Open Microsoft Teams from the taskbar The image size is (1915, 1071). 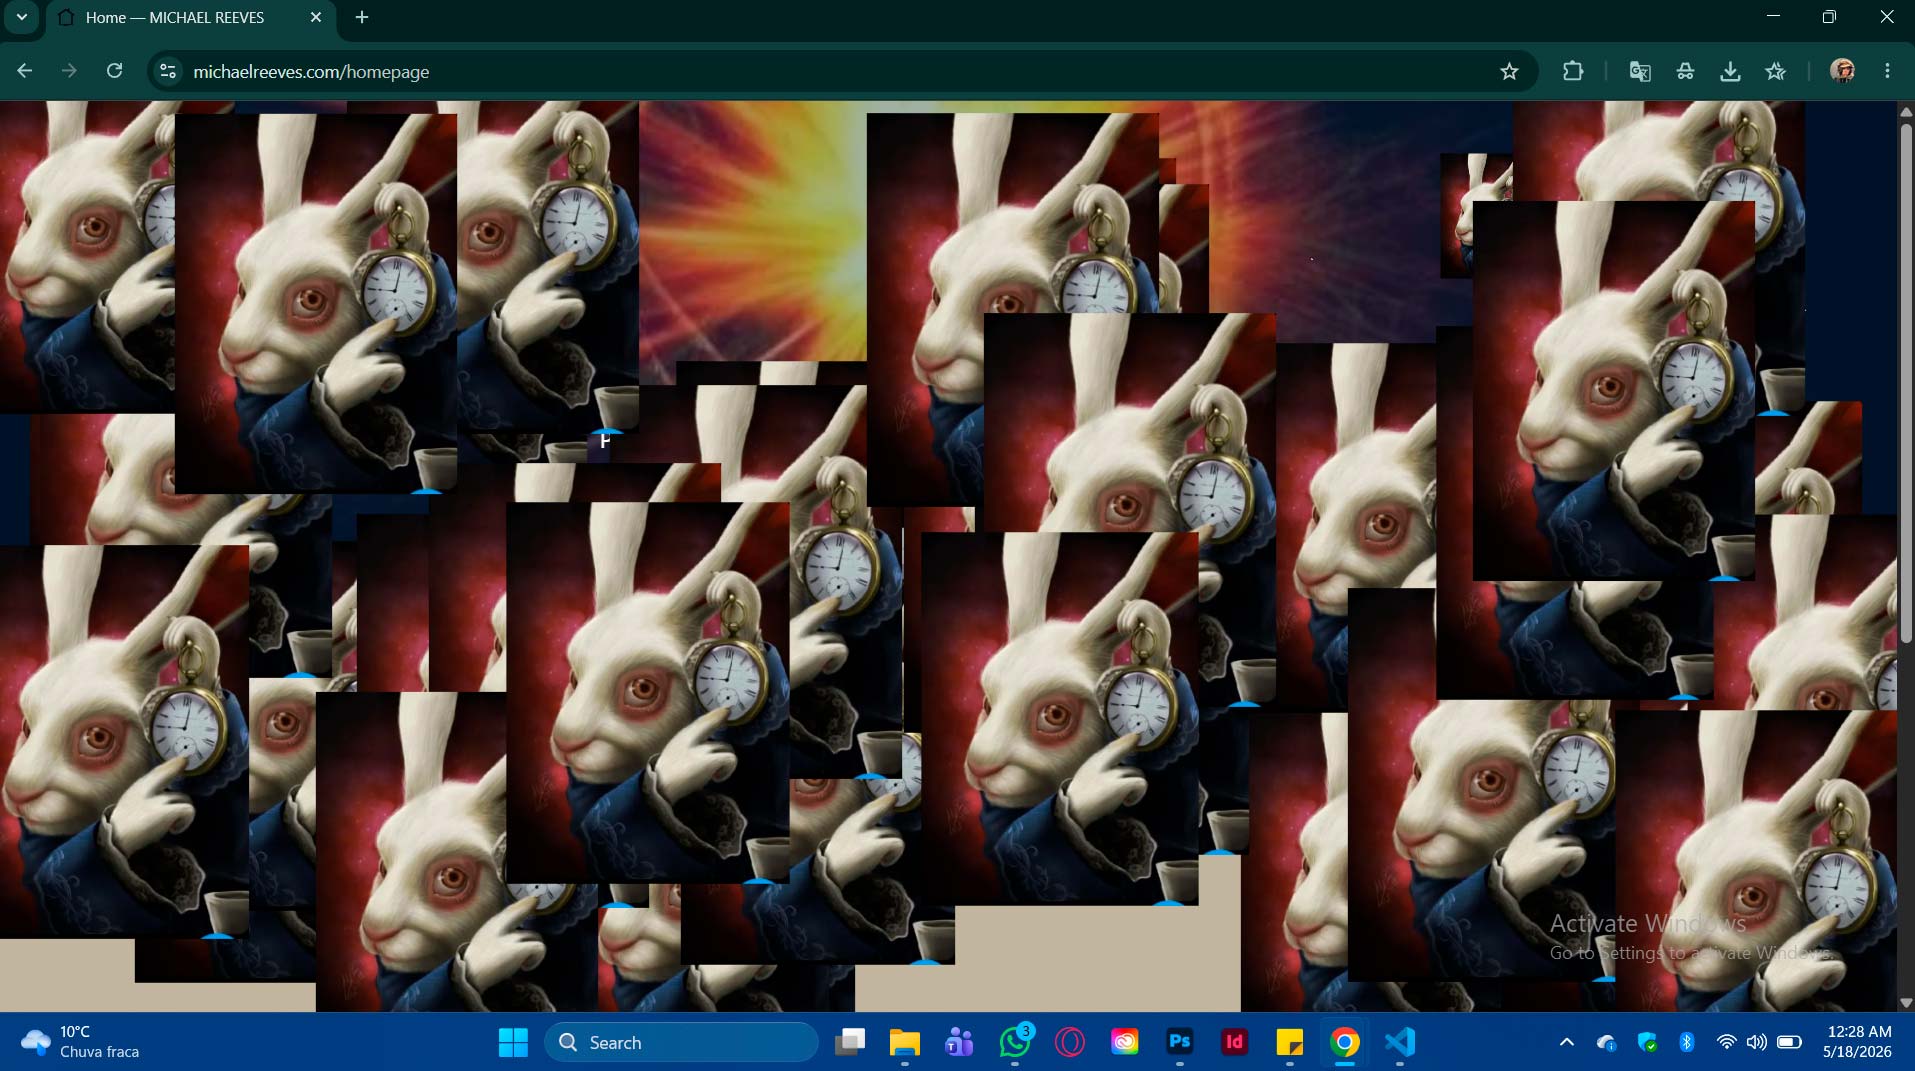[x=960, y=1042]
